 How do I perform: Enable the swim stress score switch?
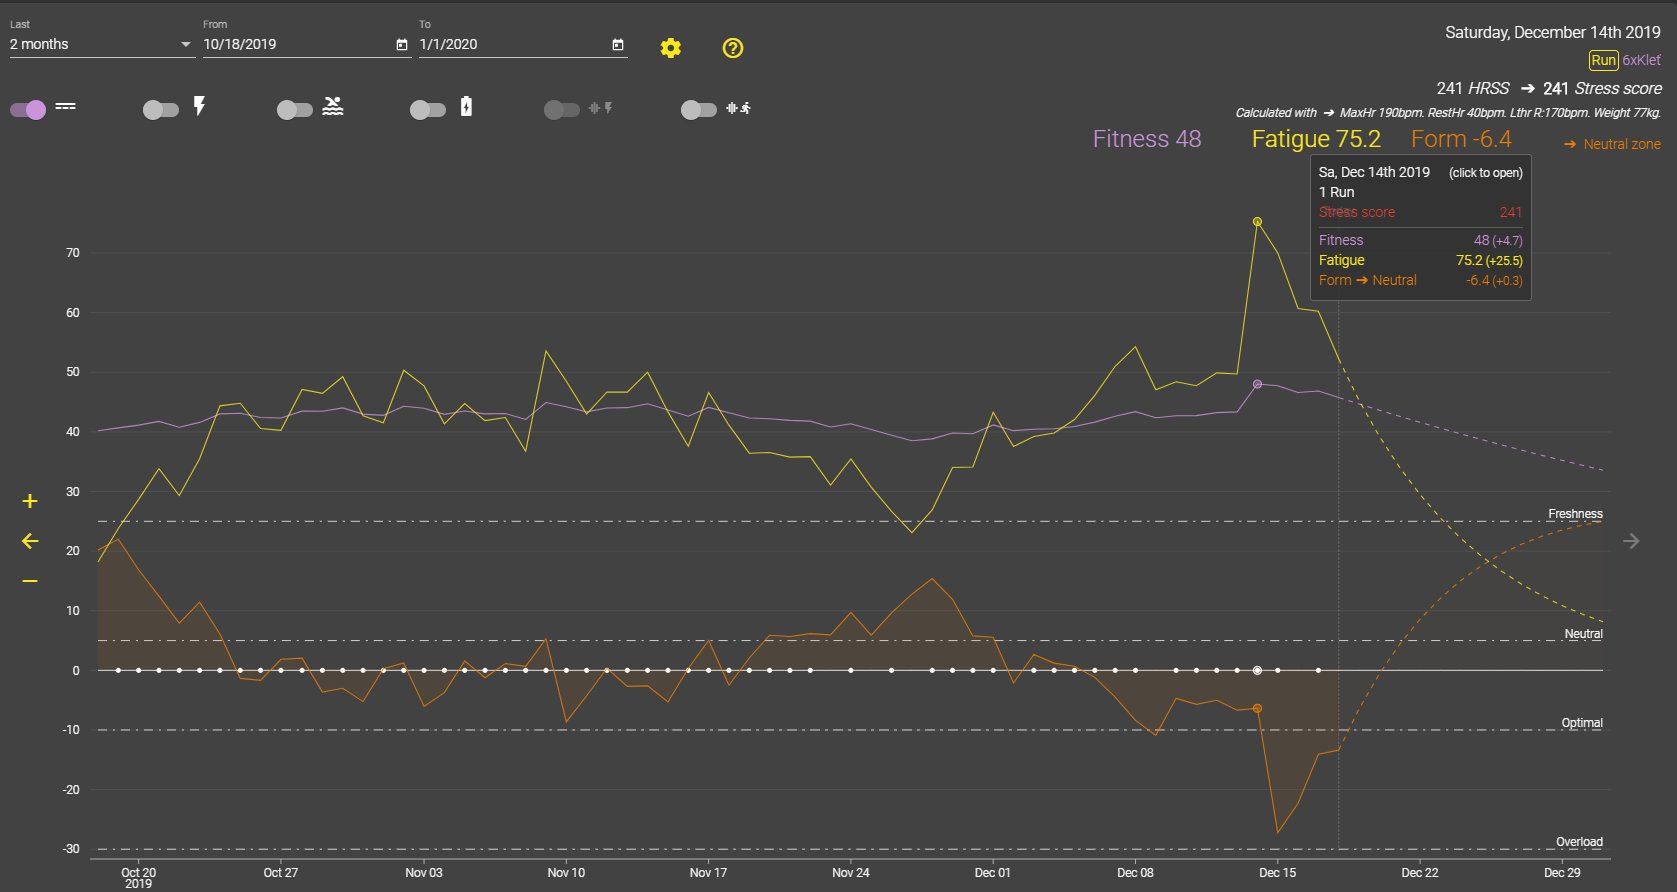click(x=294, y=109)
